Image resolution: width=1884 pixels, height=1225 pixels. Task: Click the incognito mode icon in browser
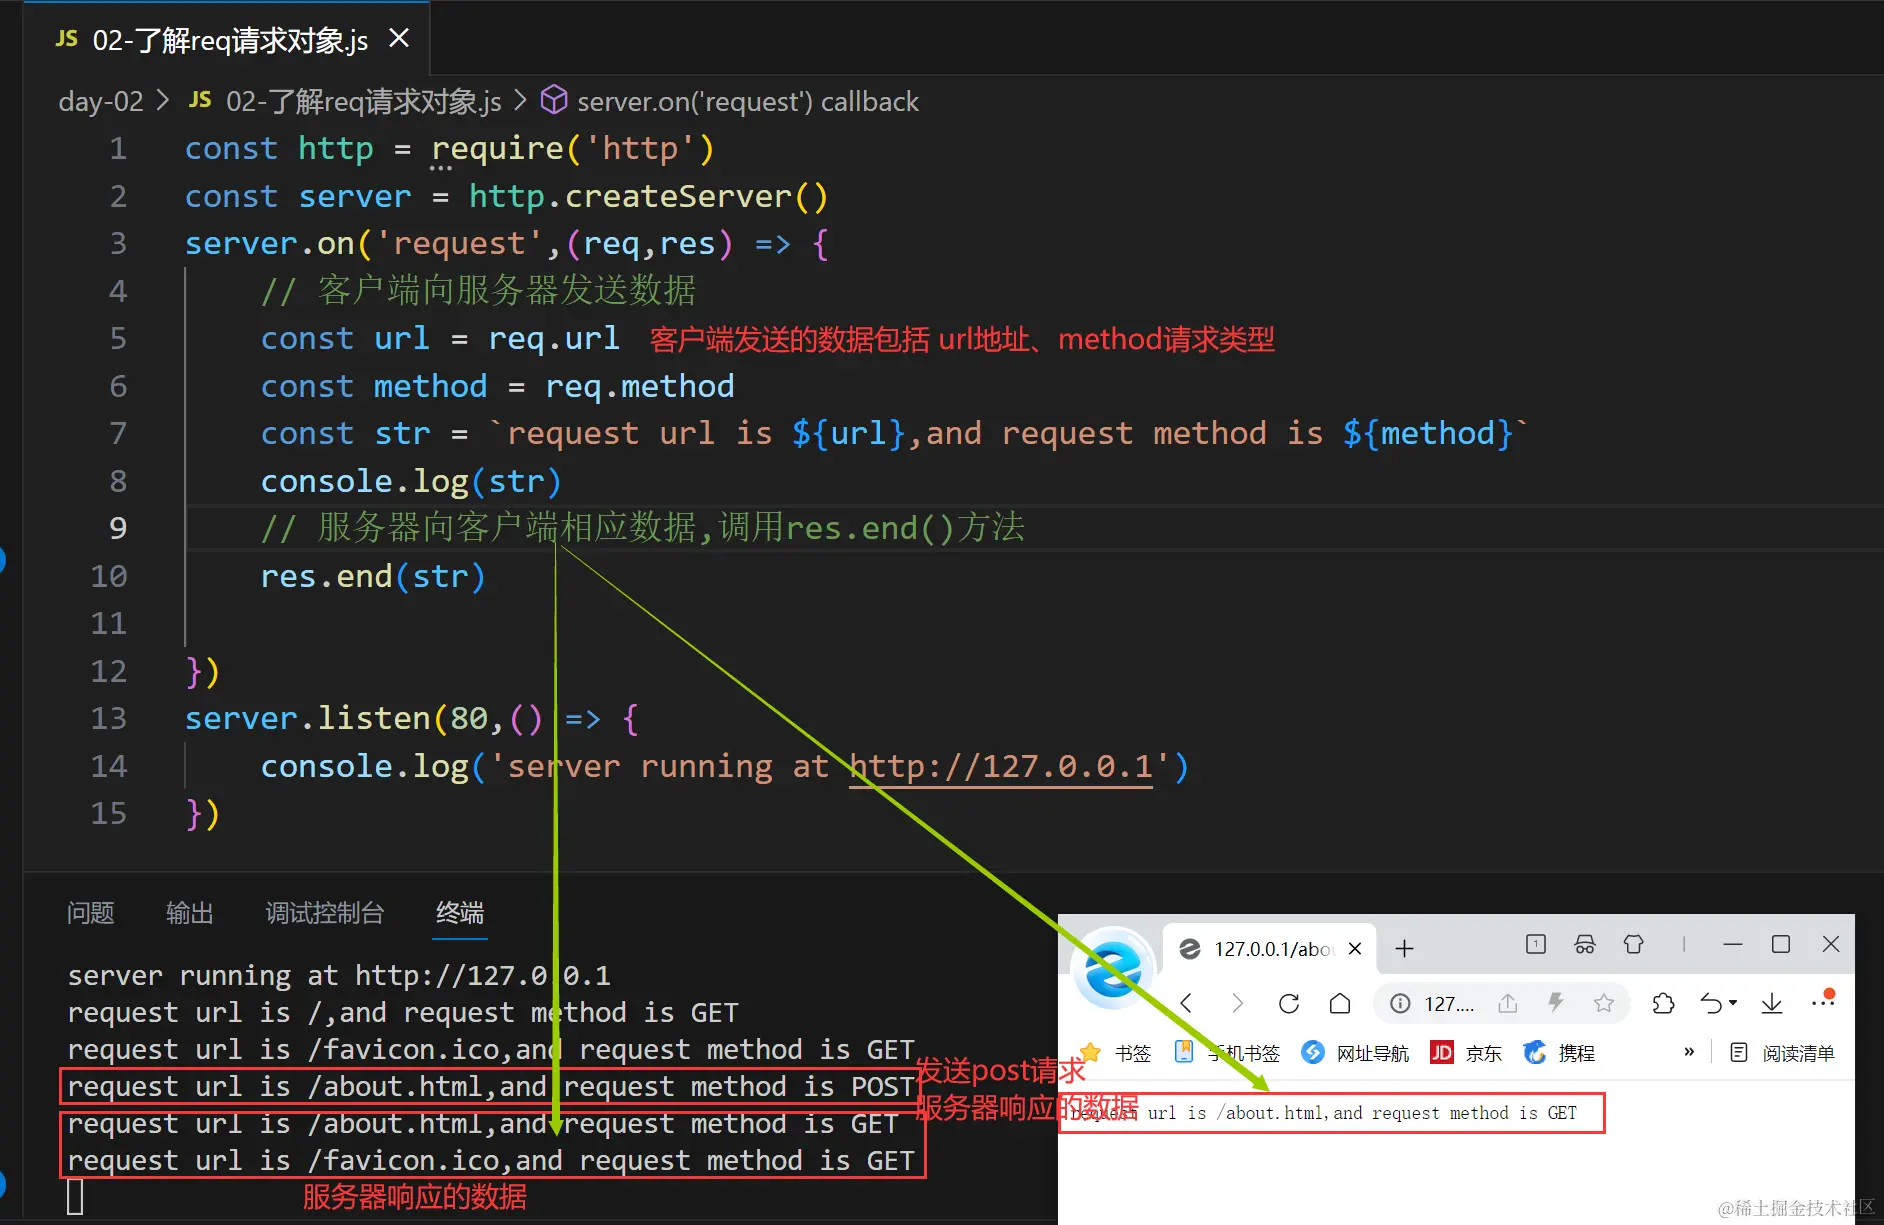(x=1585, y=944)
